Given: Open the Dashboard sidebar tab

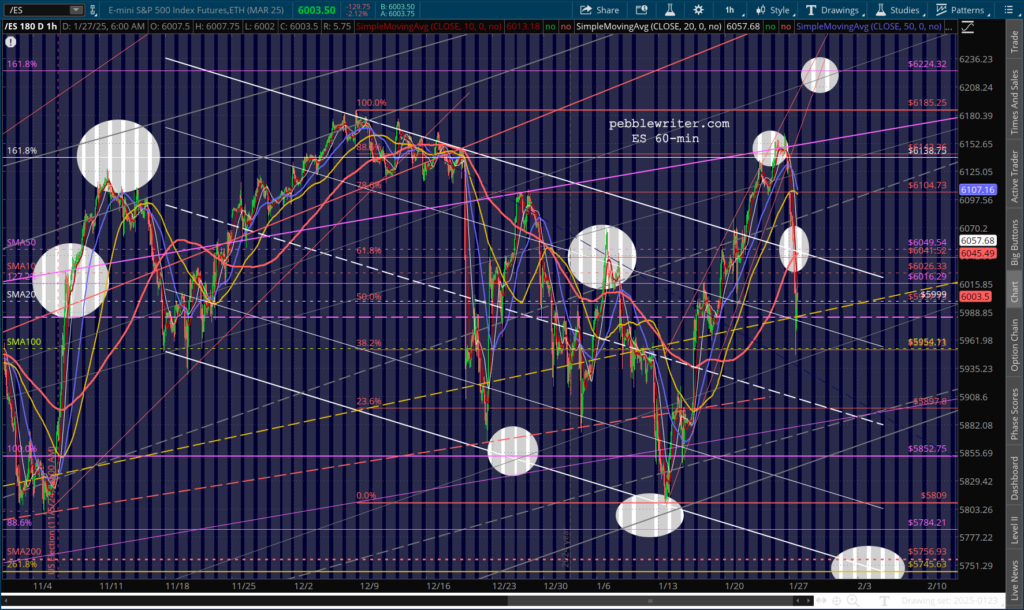Looking at the screenshot, I should pos(1015,478).
